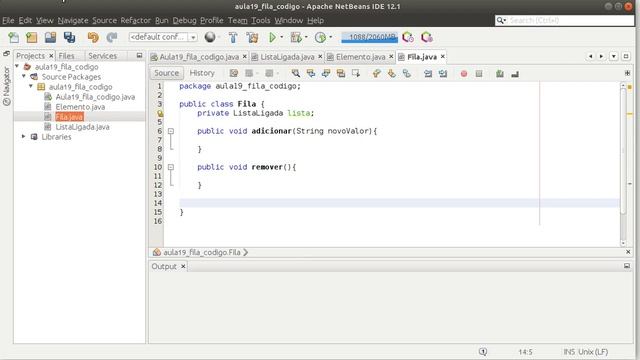Click the Save All toolbar icon
The height and width of the screenshot is (360, 640).
[69, 38]
